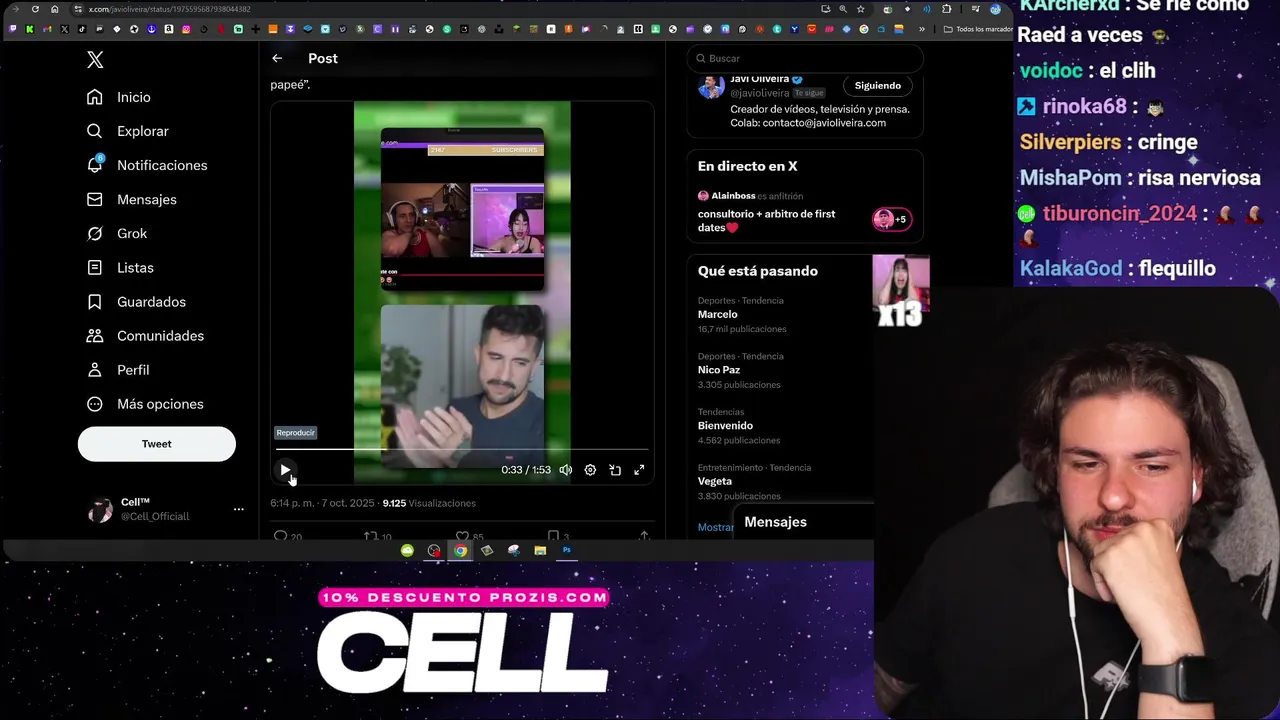Share the post with the share icon
The image size is (1280, 720).
[x=644, y=536]
